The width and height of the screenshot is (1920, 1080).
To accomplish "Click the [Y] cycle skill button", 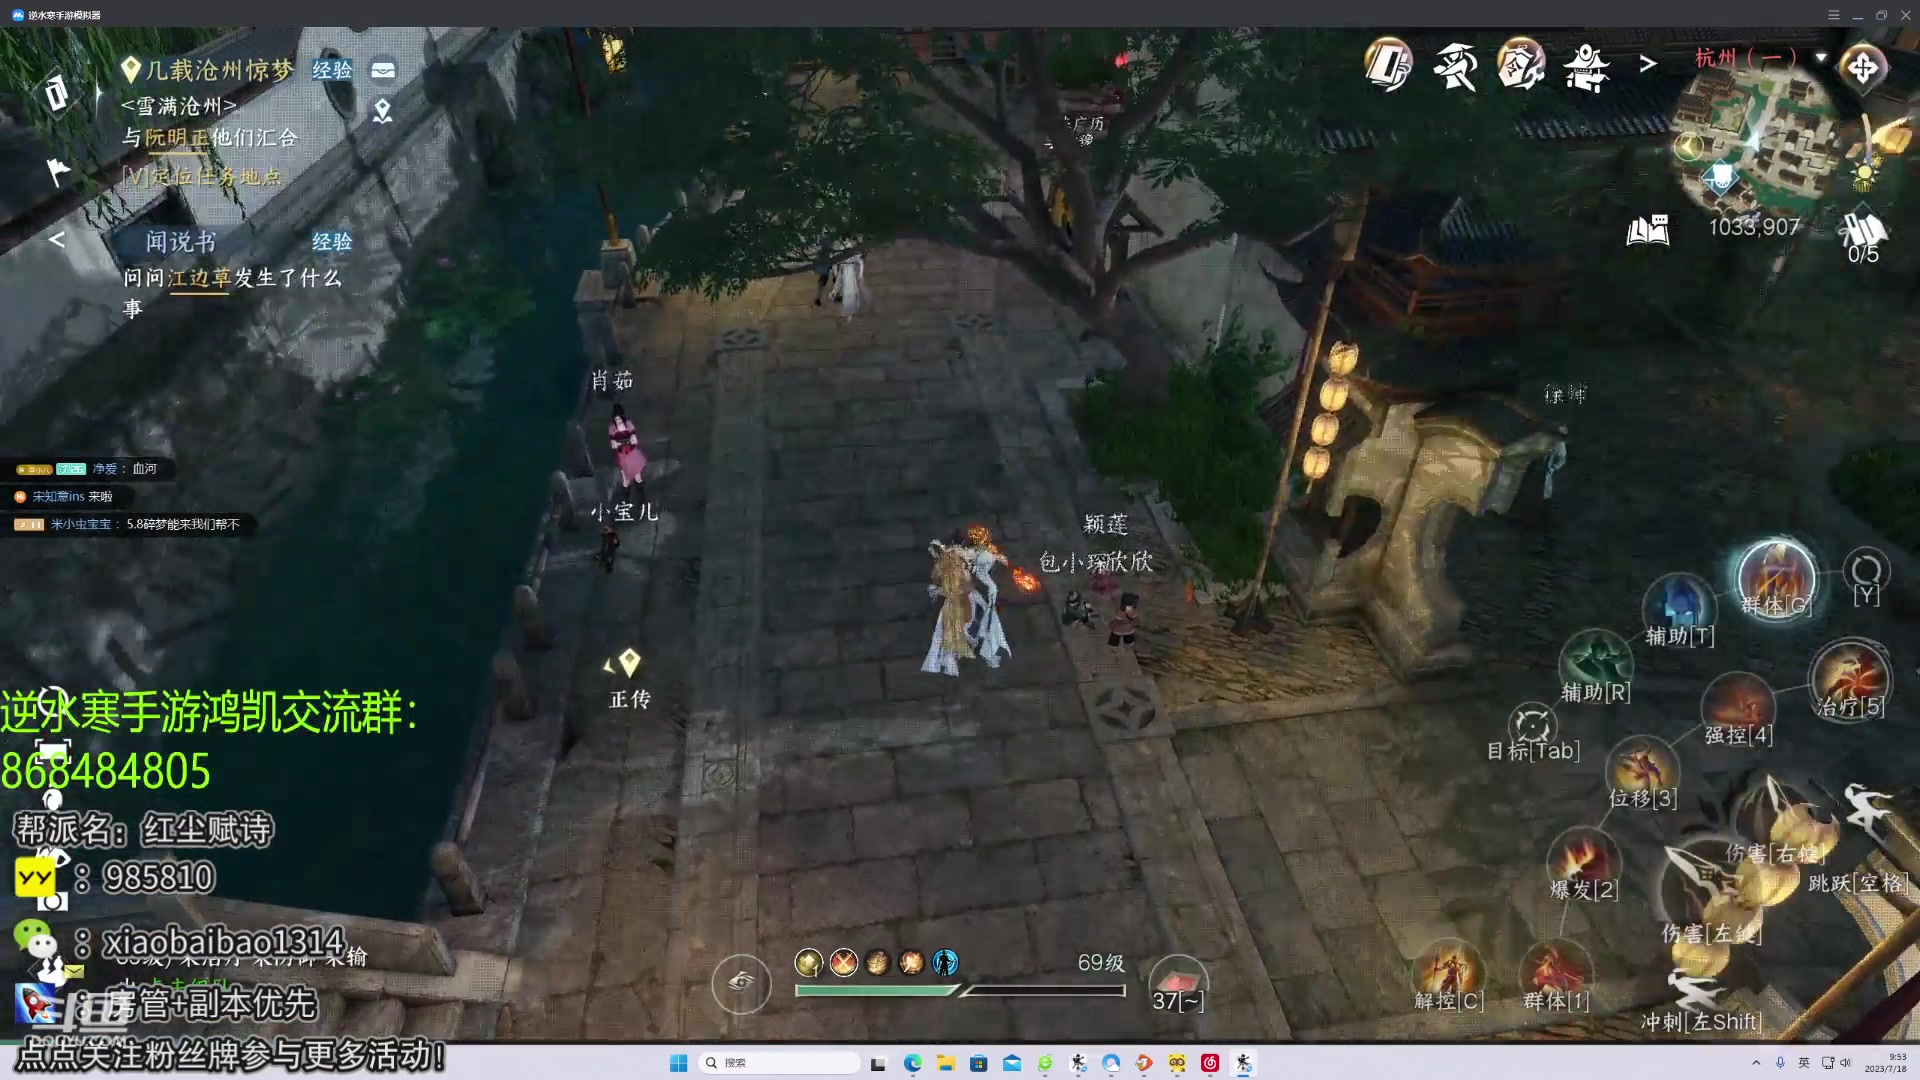I will point(1866,576).
